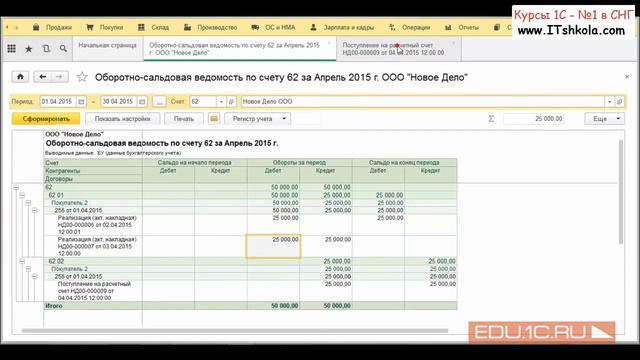Image resolution: width=640 pixels, height=360 pixels.
Task: Open the ОС и НМА section
Action: (x=273, y=27)
